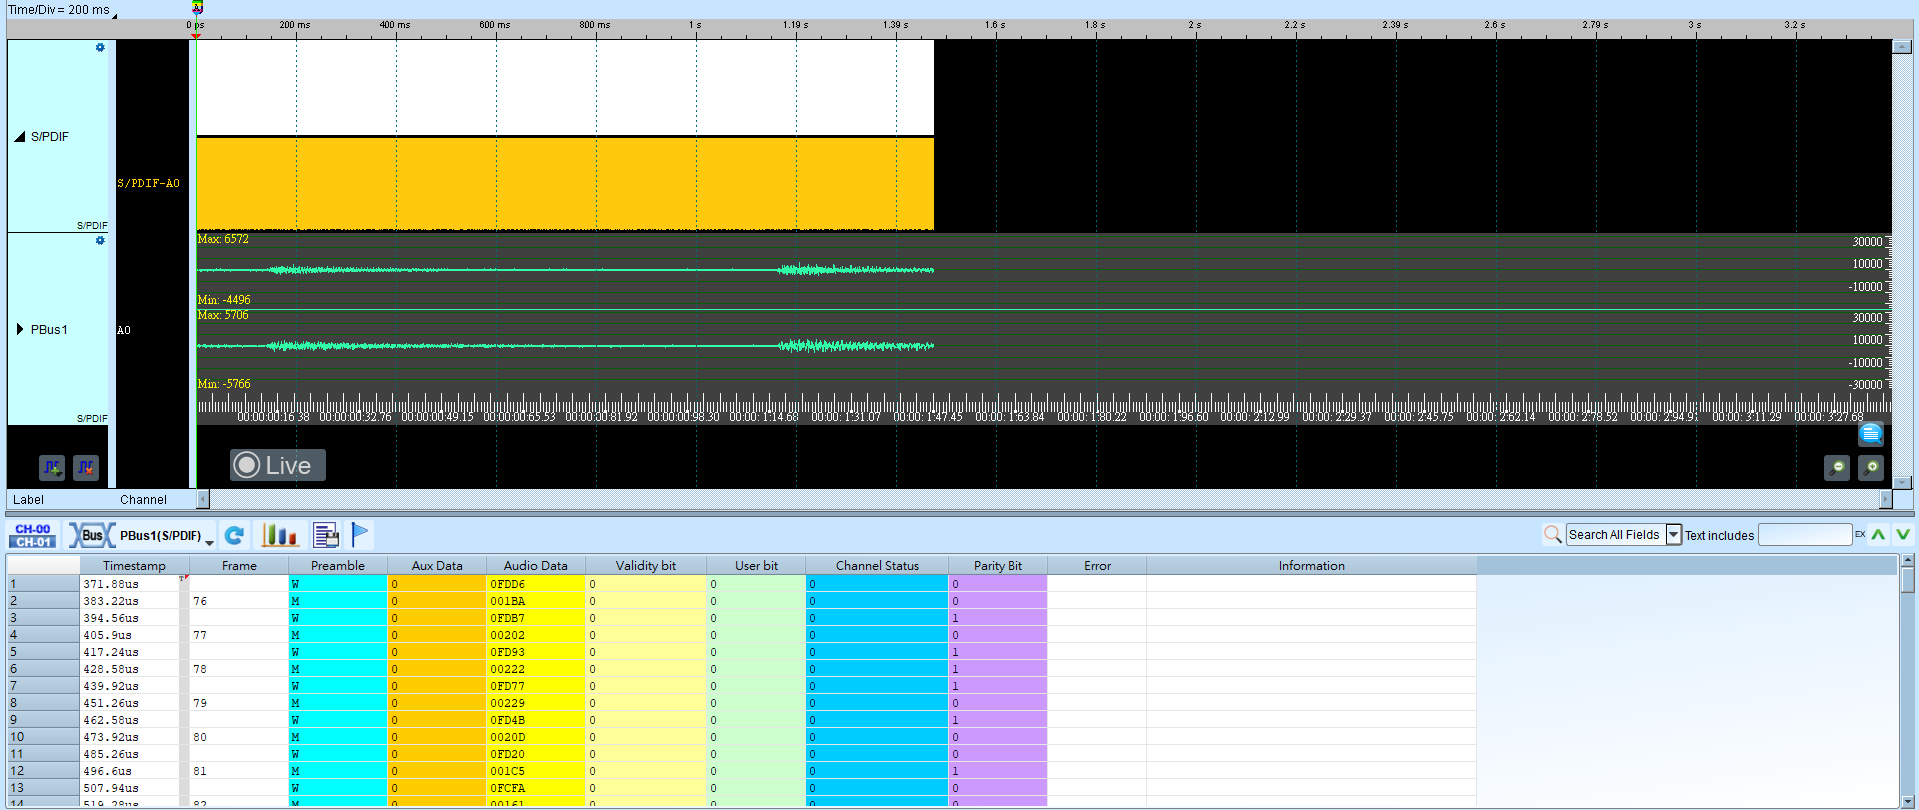Select the Bus icon in report toolbar
The image size is (1919, 810).
(91, 536)
